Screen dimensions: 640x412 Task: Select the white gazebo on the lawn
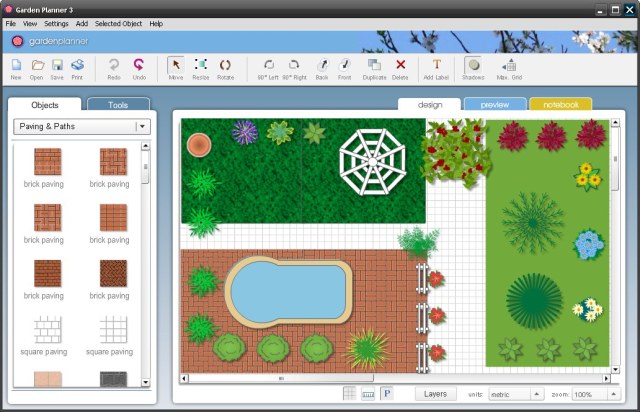(373, 162)
